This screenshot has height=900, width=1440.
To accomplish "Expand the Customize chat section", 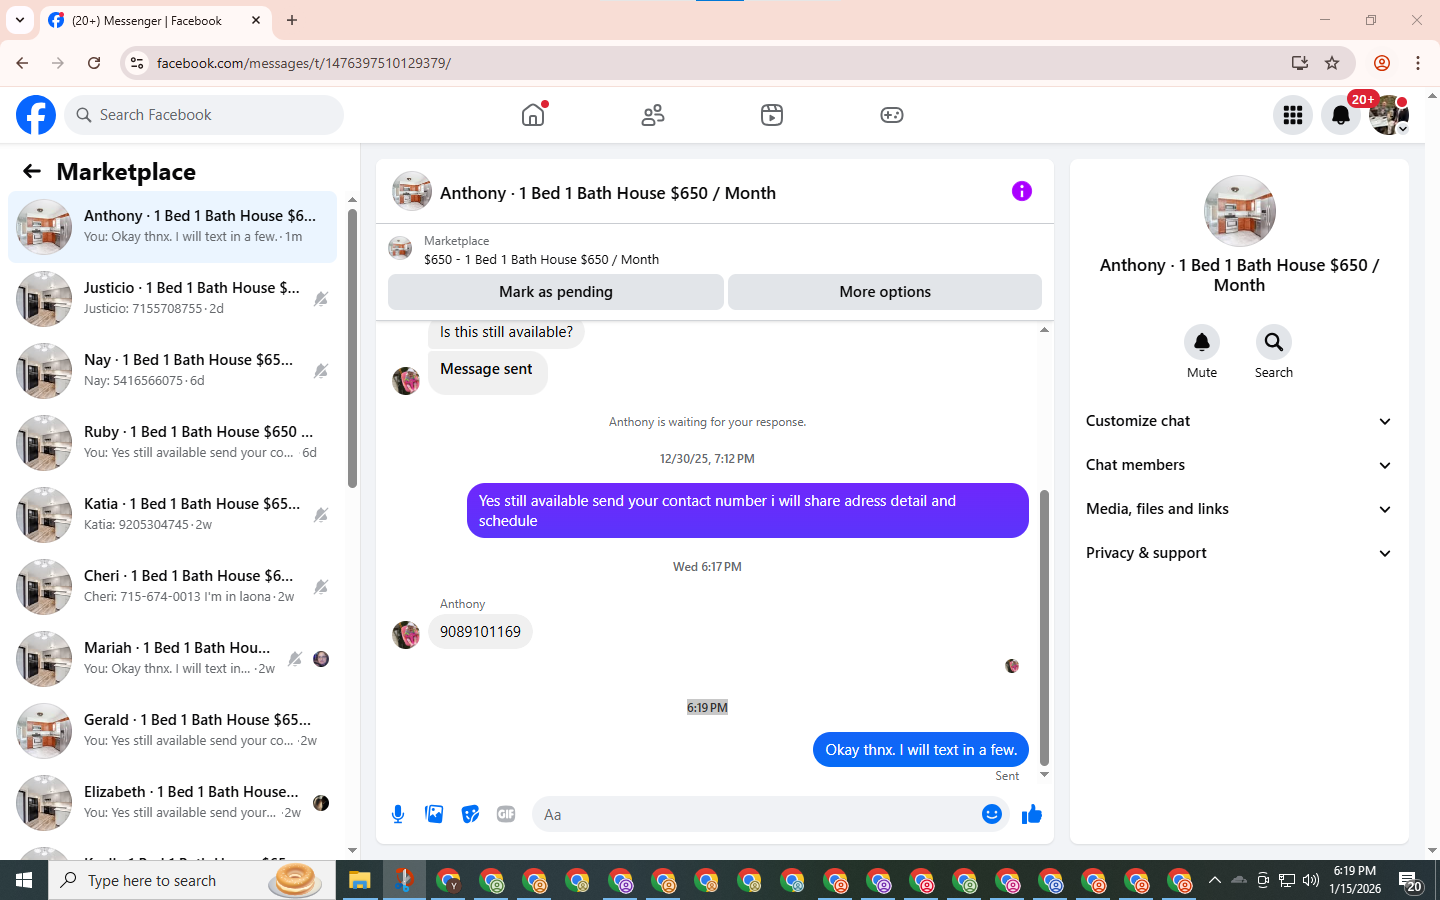I will coord(1239,421).
